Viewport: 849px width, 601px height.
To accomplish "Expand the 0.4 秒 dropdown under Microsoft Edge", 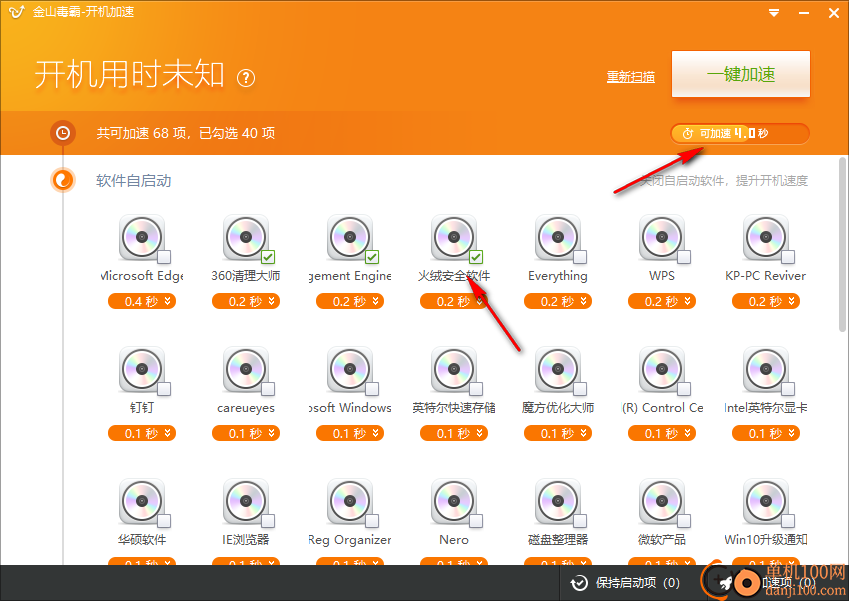I will pos(142,301).
